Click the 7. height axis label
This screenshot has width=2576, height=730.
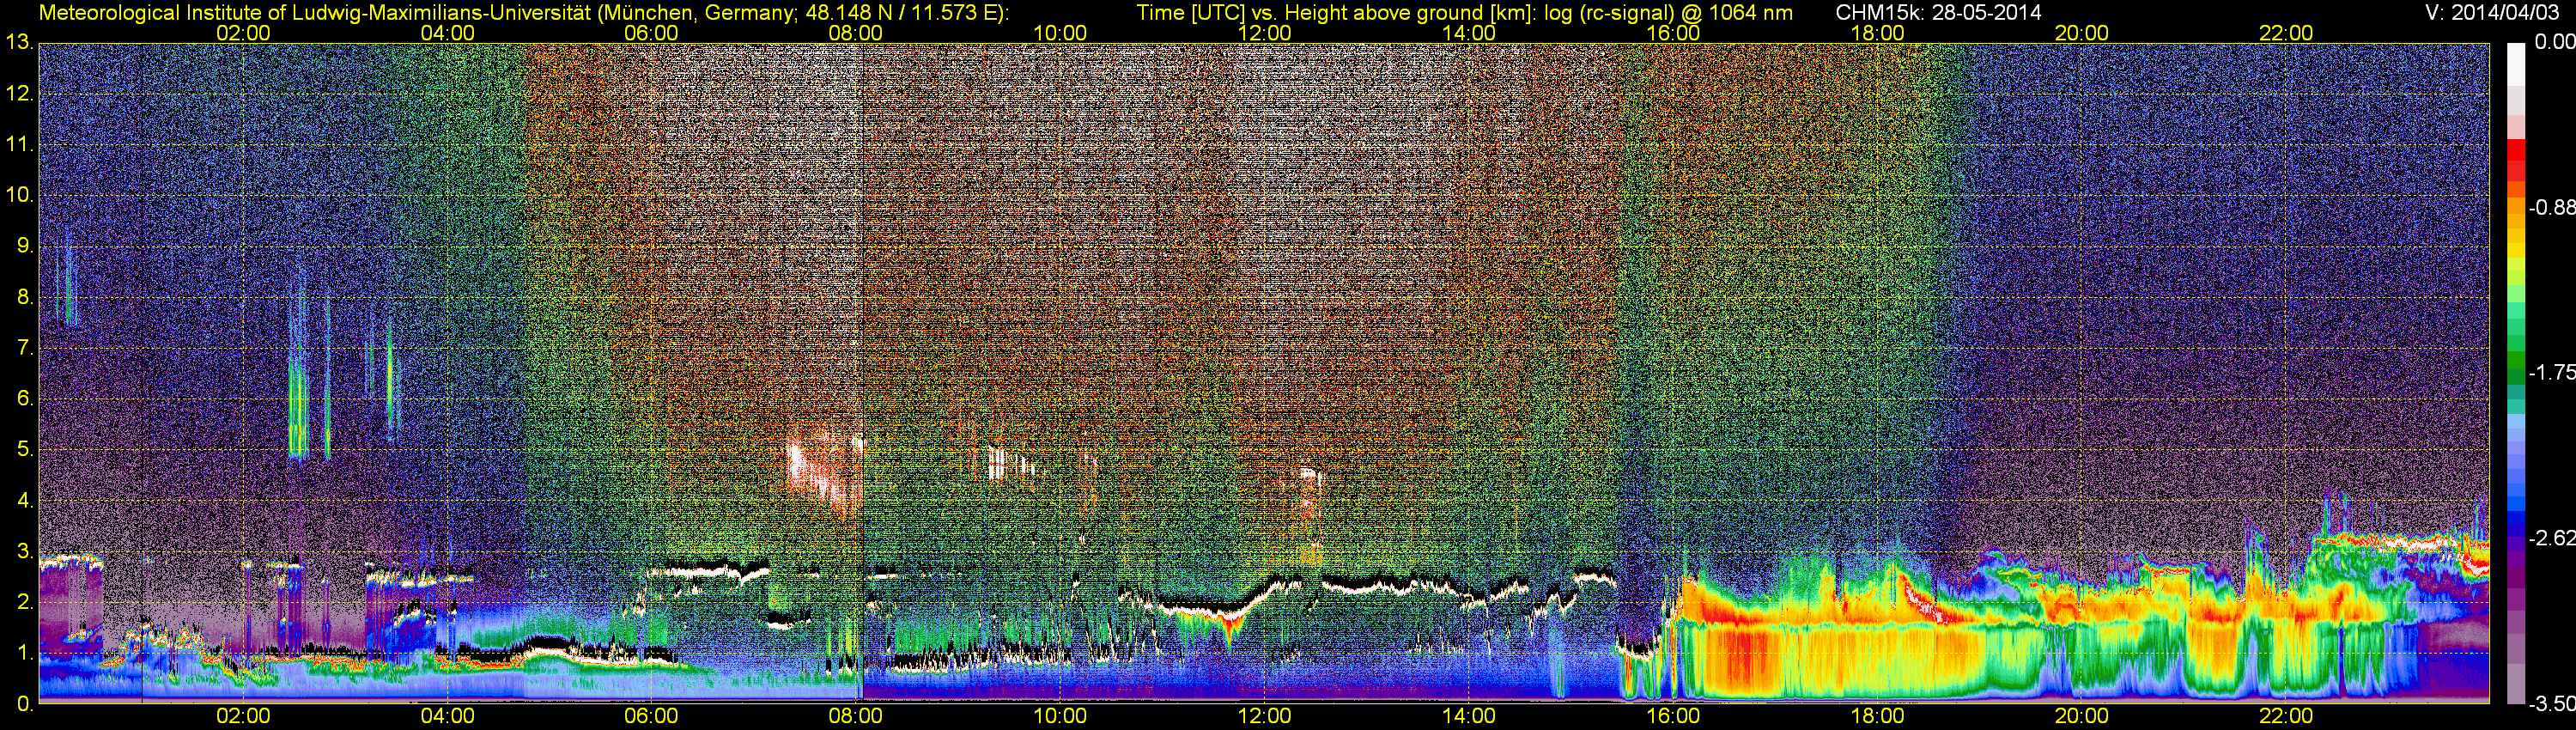25,348
